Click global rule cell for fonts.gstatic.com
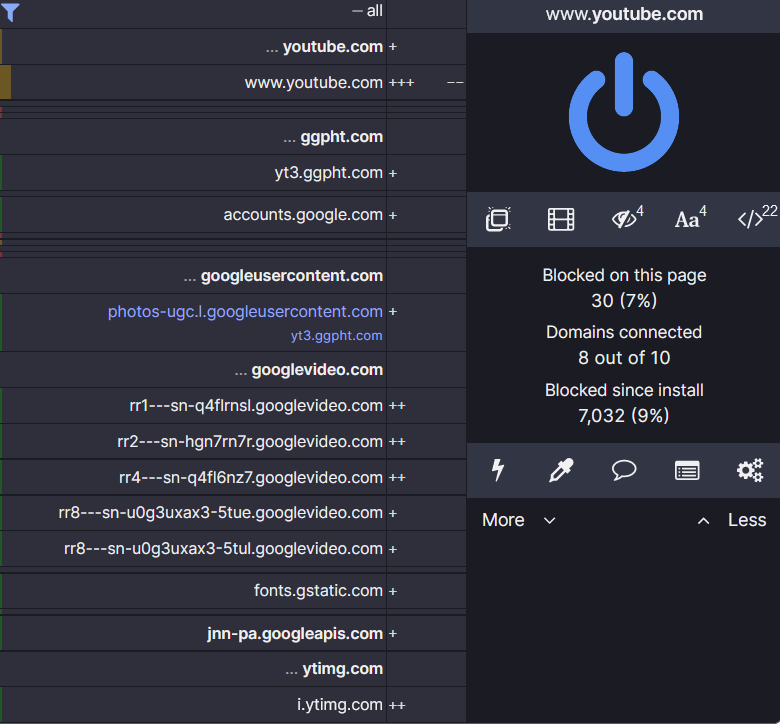 click(426, 591)
